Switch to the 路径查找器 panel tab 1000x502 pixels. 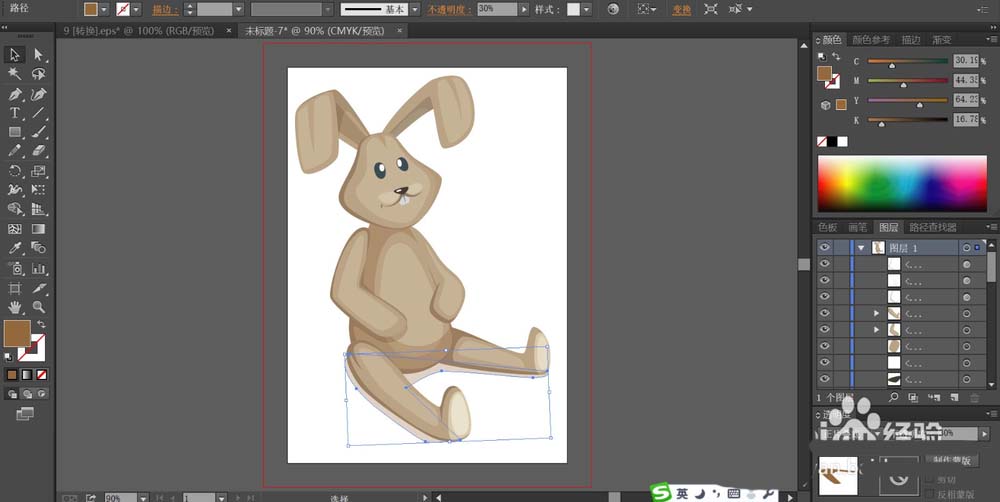pos(931,227)
